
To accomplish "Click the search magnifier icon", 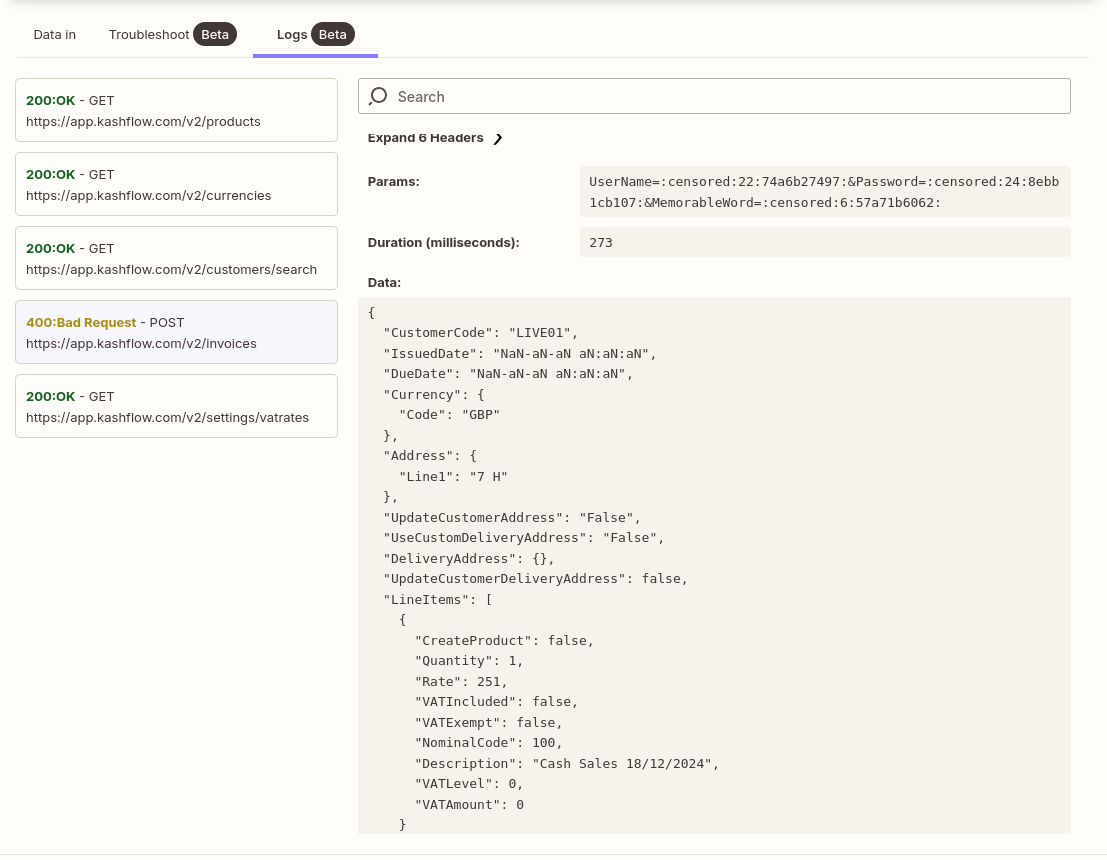I will pos(378,96).
